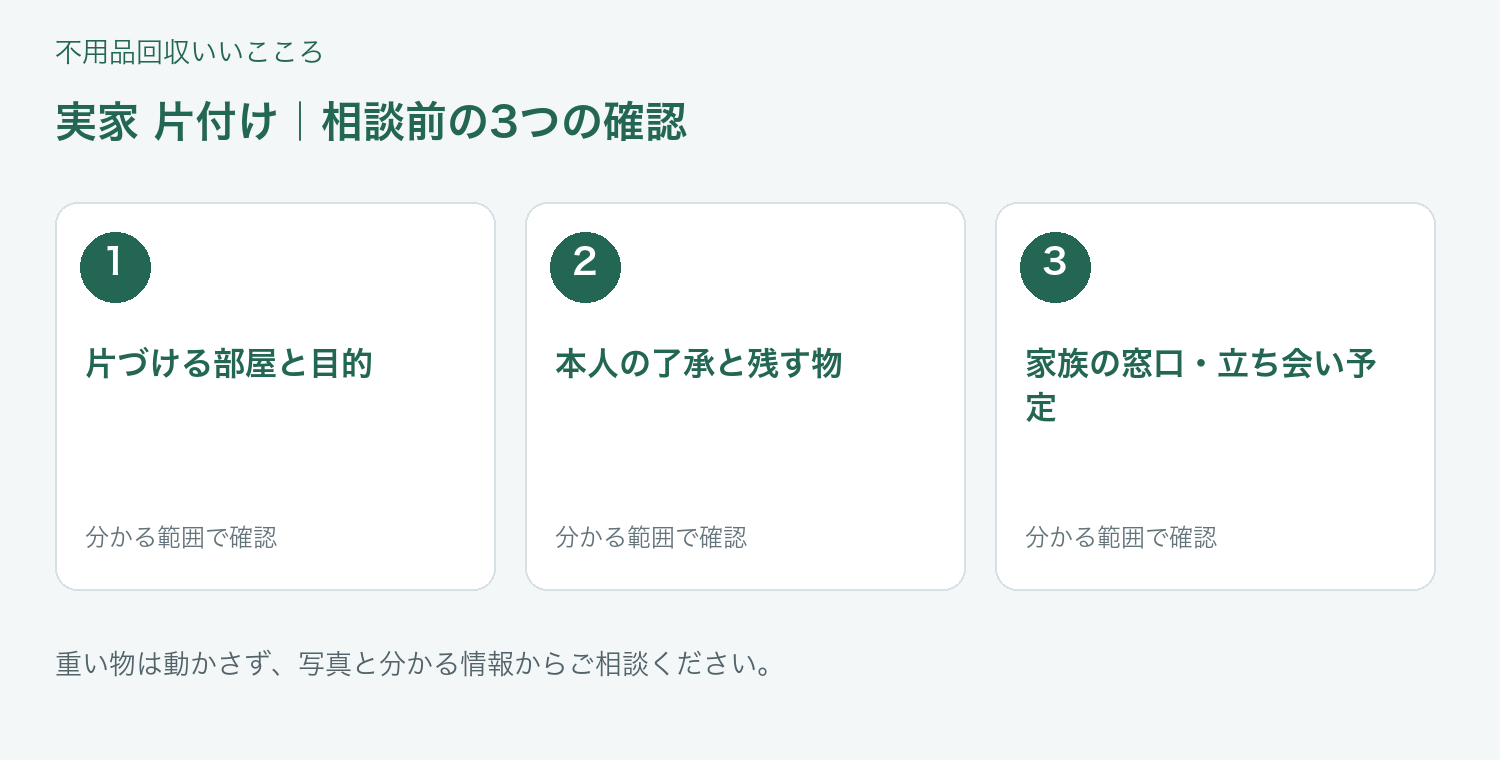
Task: Open the 家族の窓口・立ち会い予定 card heading
Action: pyautogui.click(x=1201, y=386)
